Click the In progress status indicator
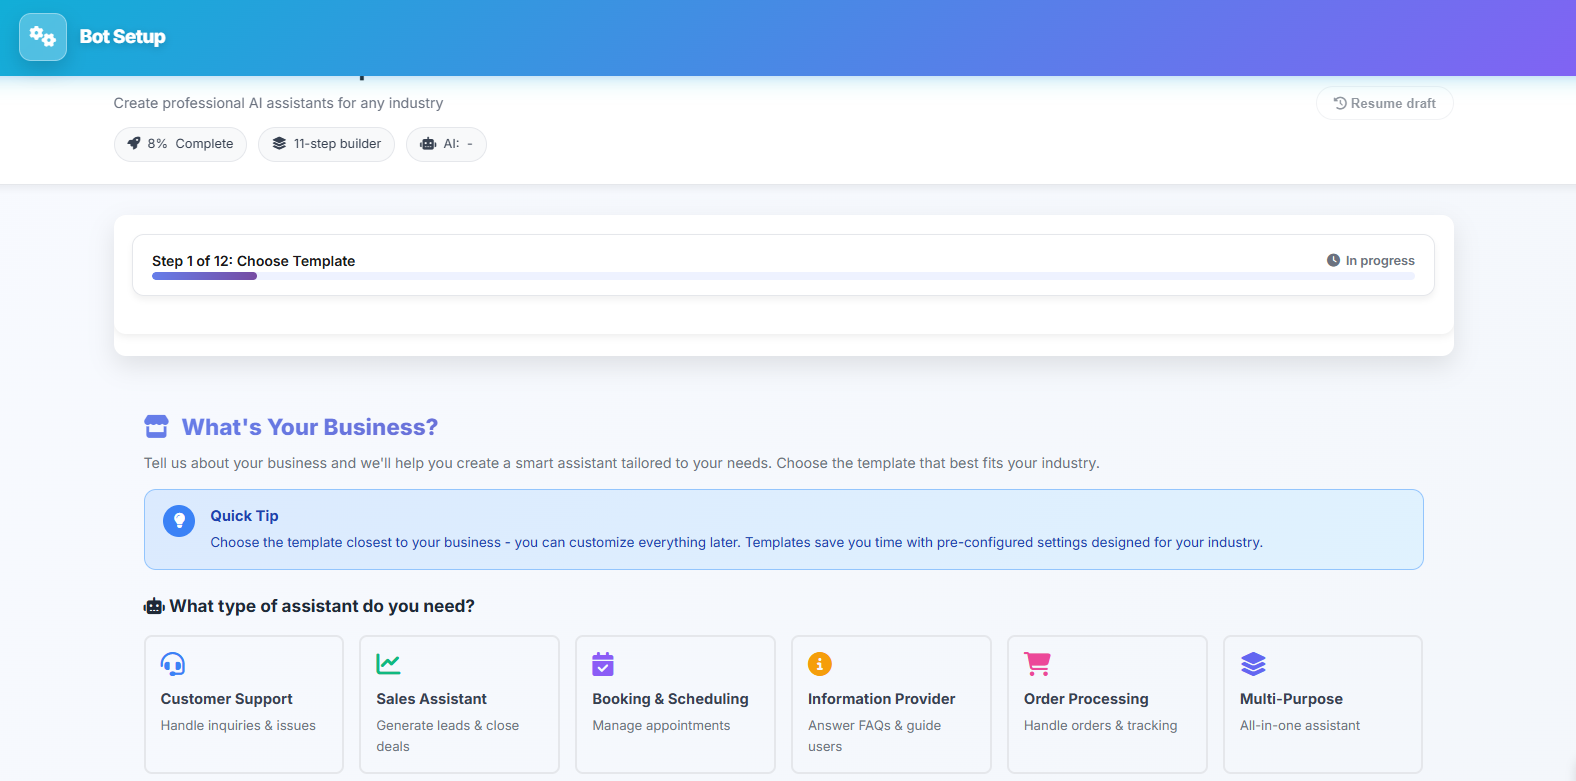Viewport: 1576px width, 781px height. [x=1370, y=261]
